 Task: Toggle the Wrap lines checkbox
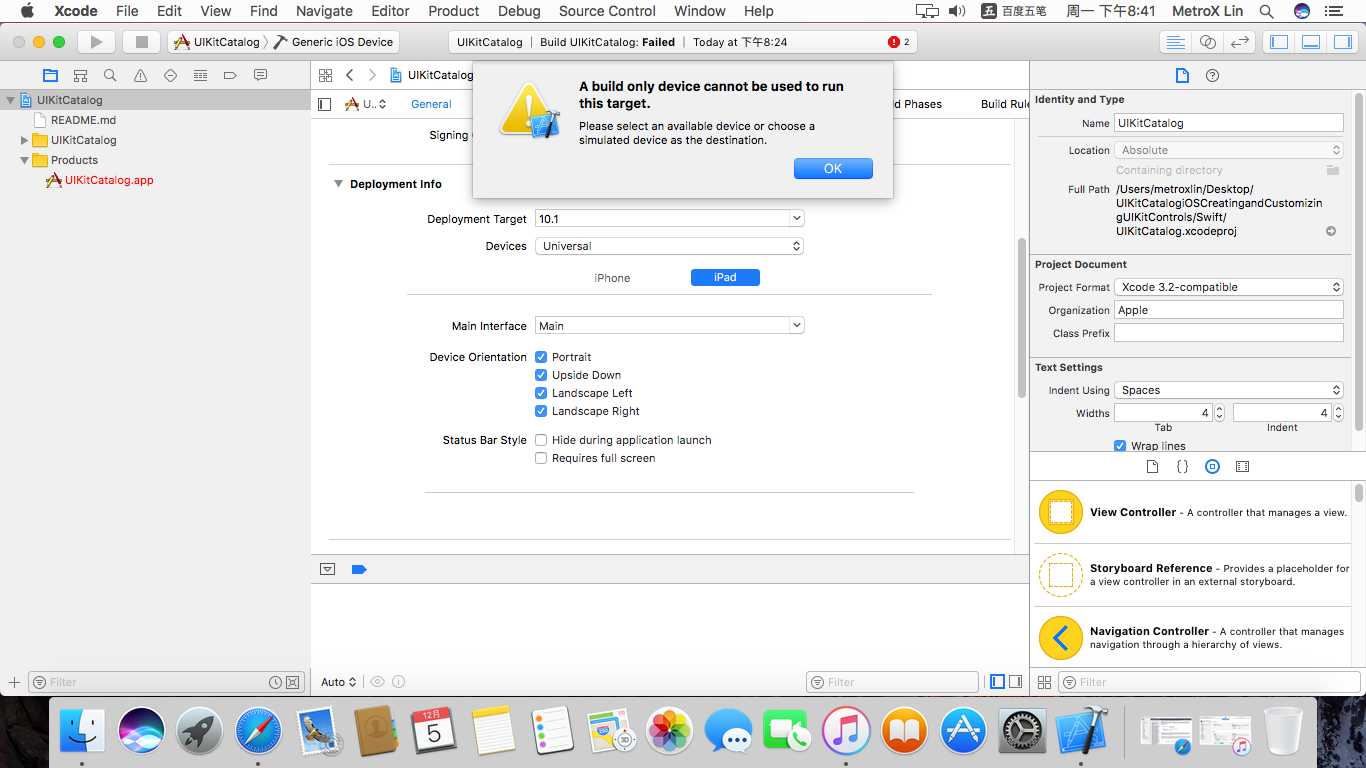(1120, 446)
